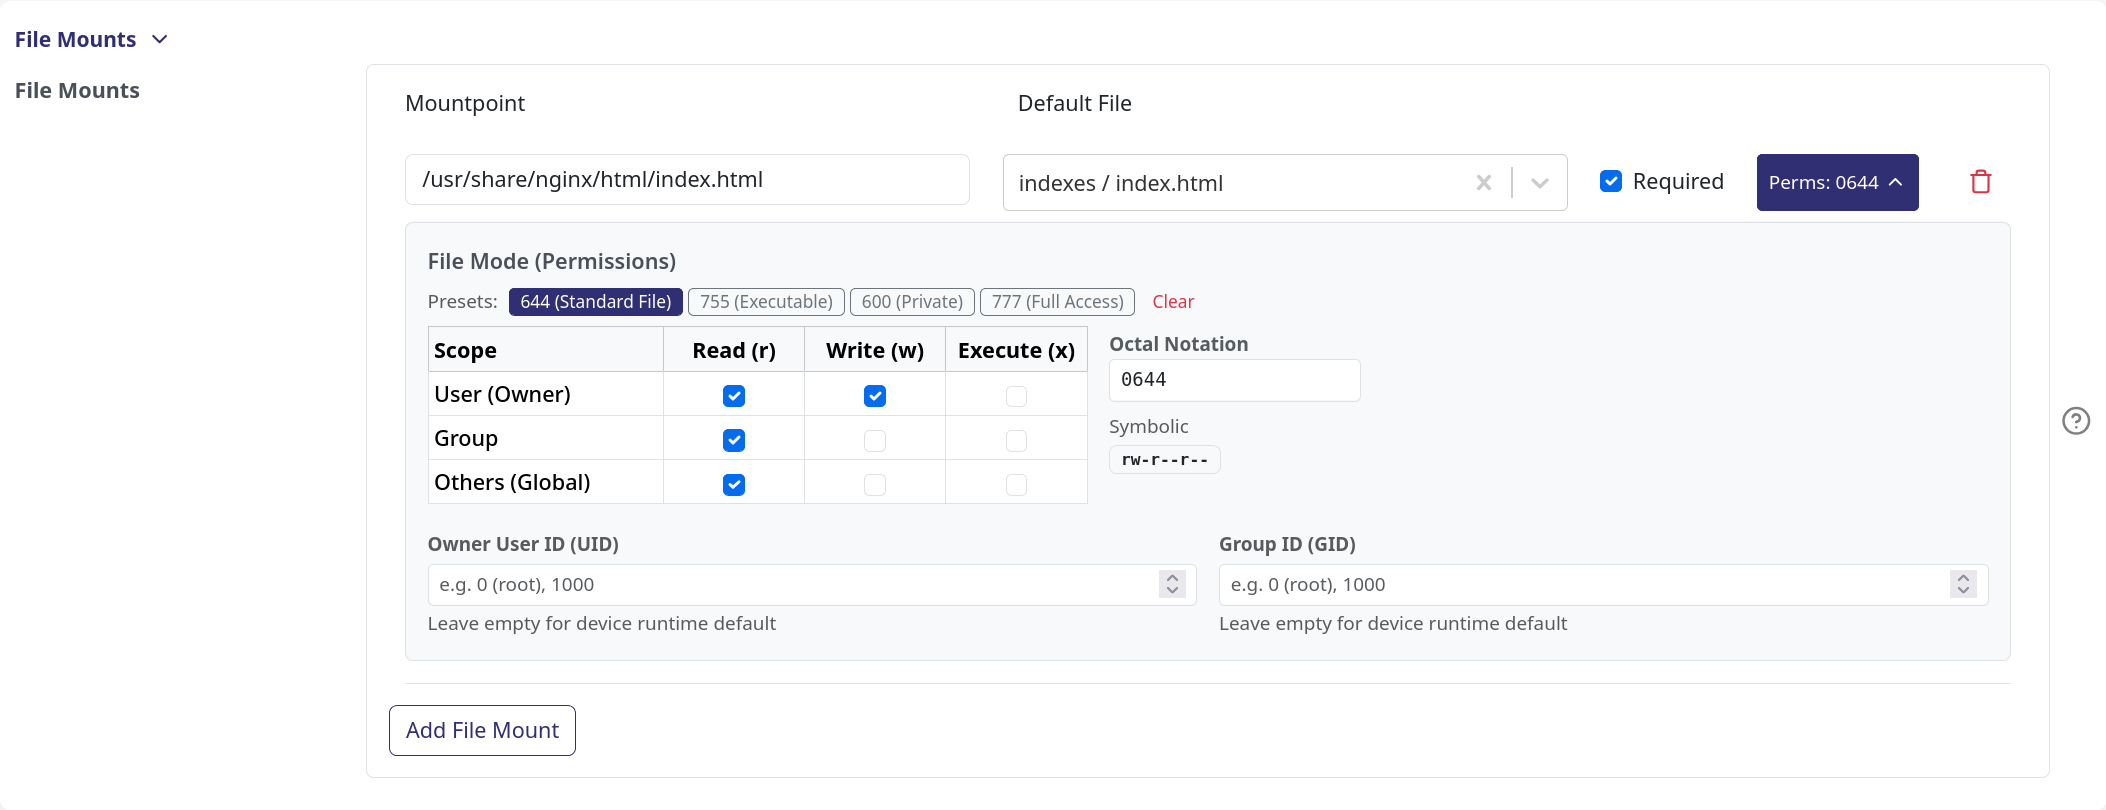Image resolution: width=2106 pixels, height=810 pixels.
Task: Adjust the GID number spinner
Action: [1963, 584]
